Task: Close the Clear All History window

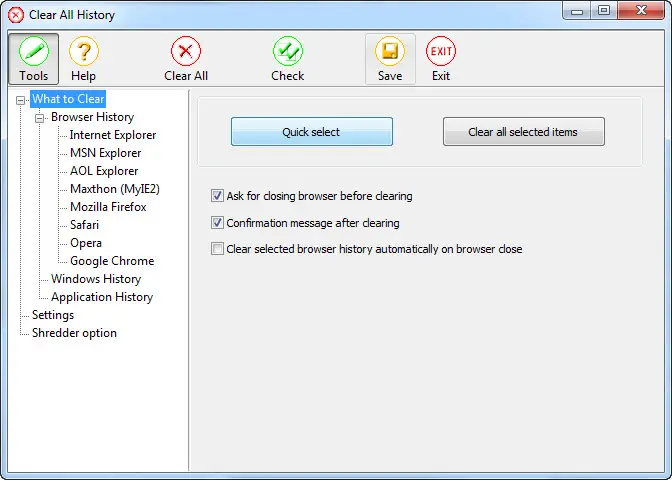Action: pyautogui.click(x=641, y=11)
